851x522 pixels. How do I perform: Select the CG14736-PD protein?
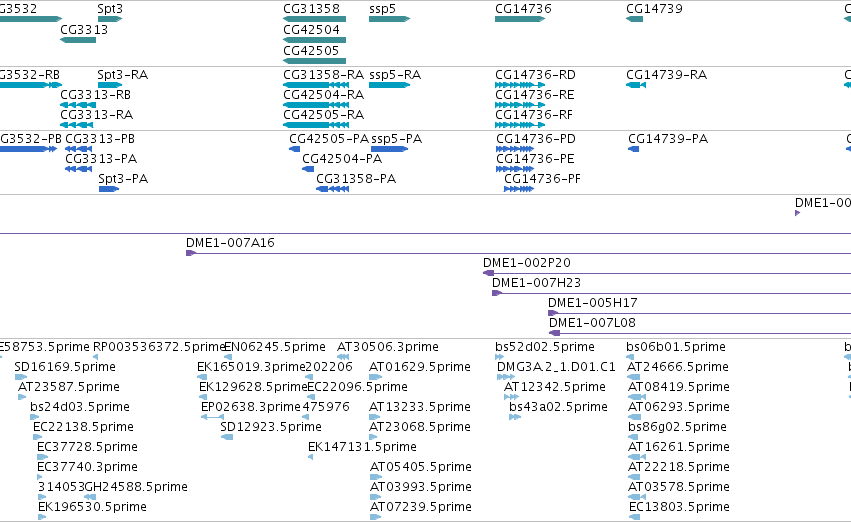pos(515,149)
